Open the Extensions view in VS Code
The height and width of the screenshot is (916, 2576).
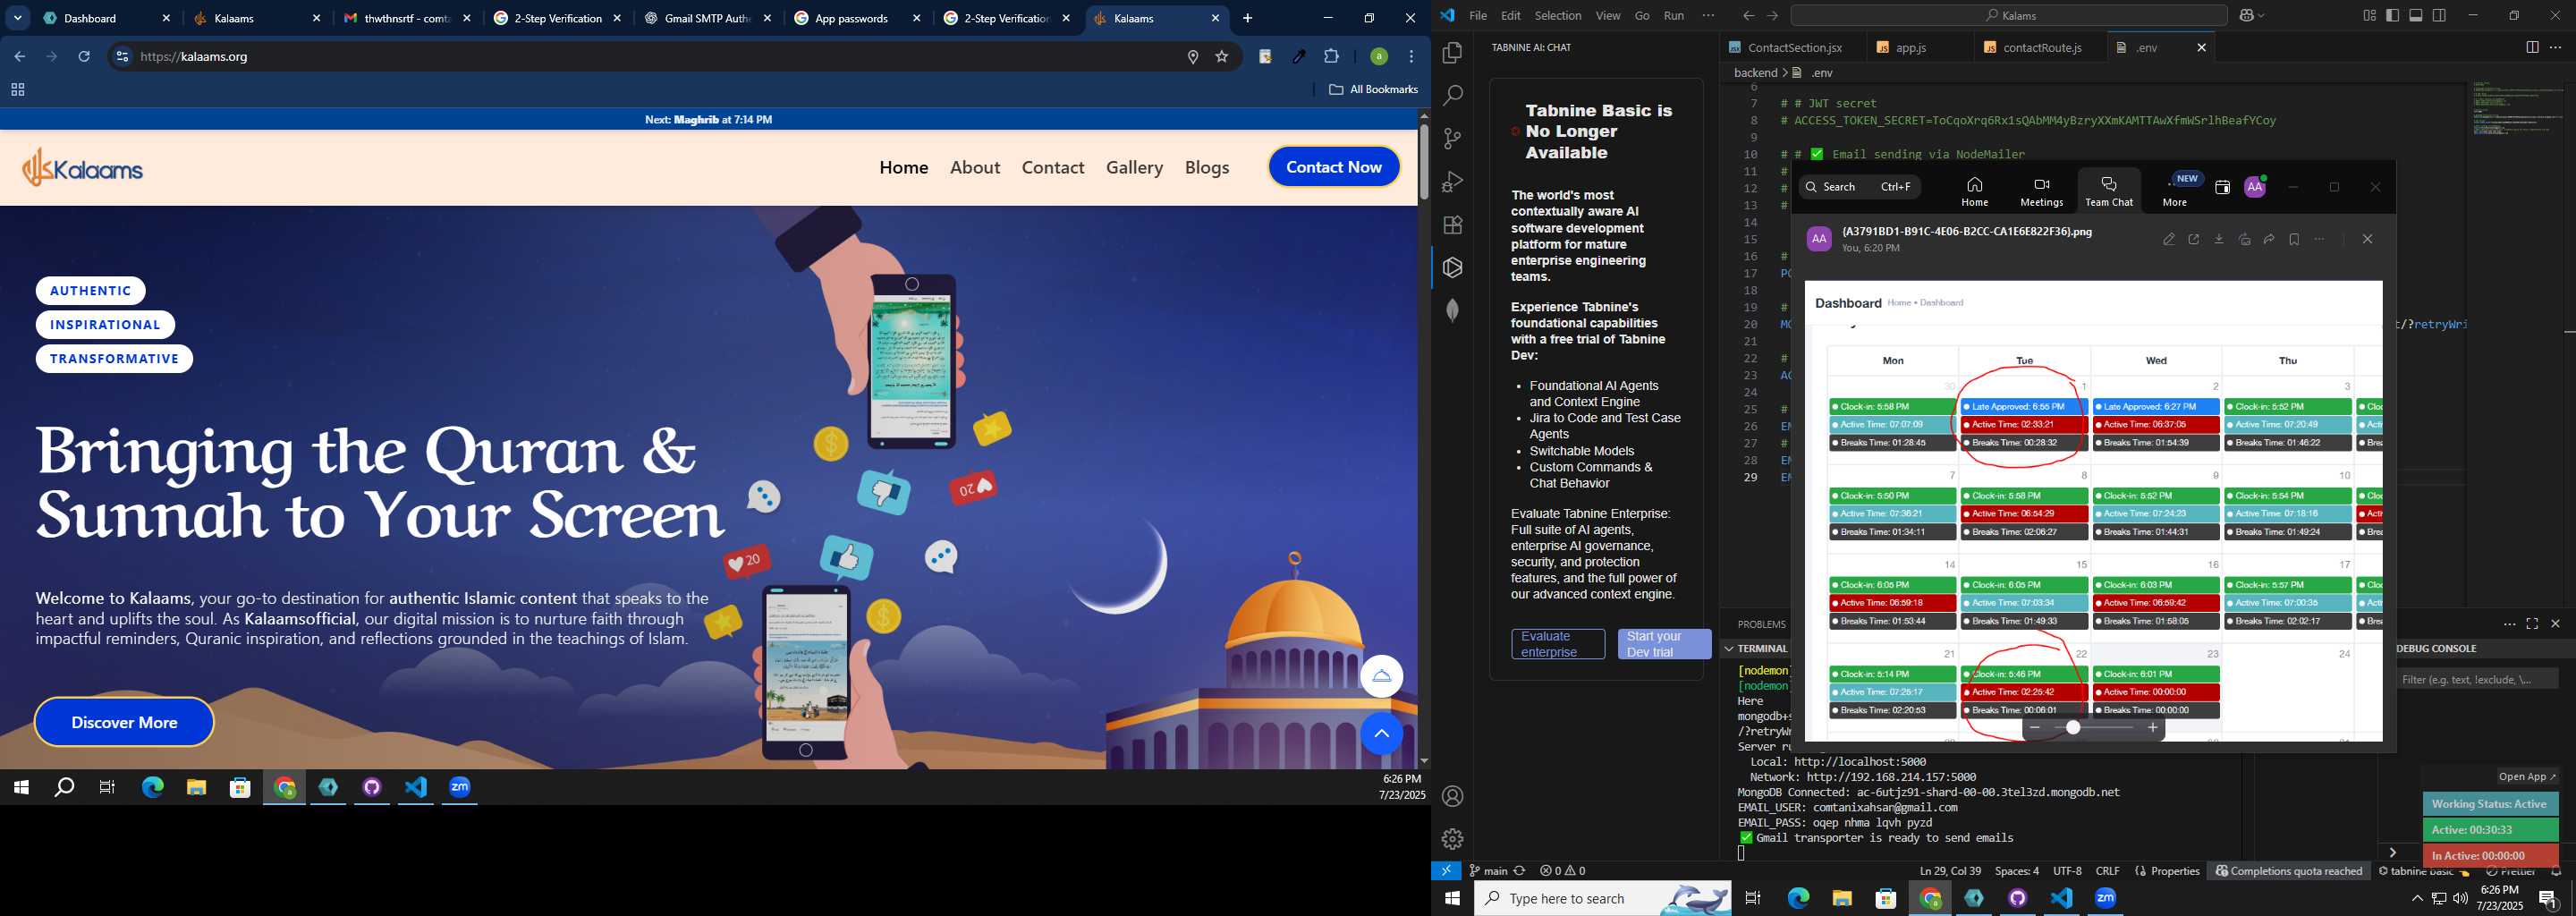tap(1452, 225)
